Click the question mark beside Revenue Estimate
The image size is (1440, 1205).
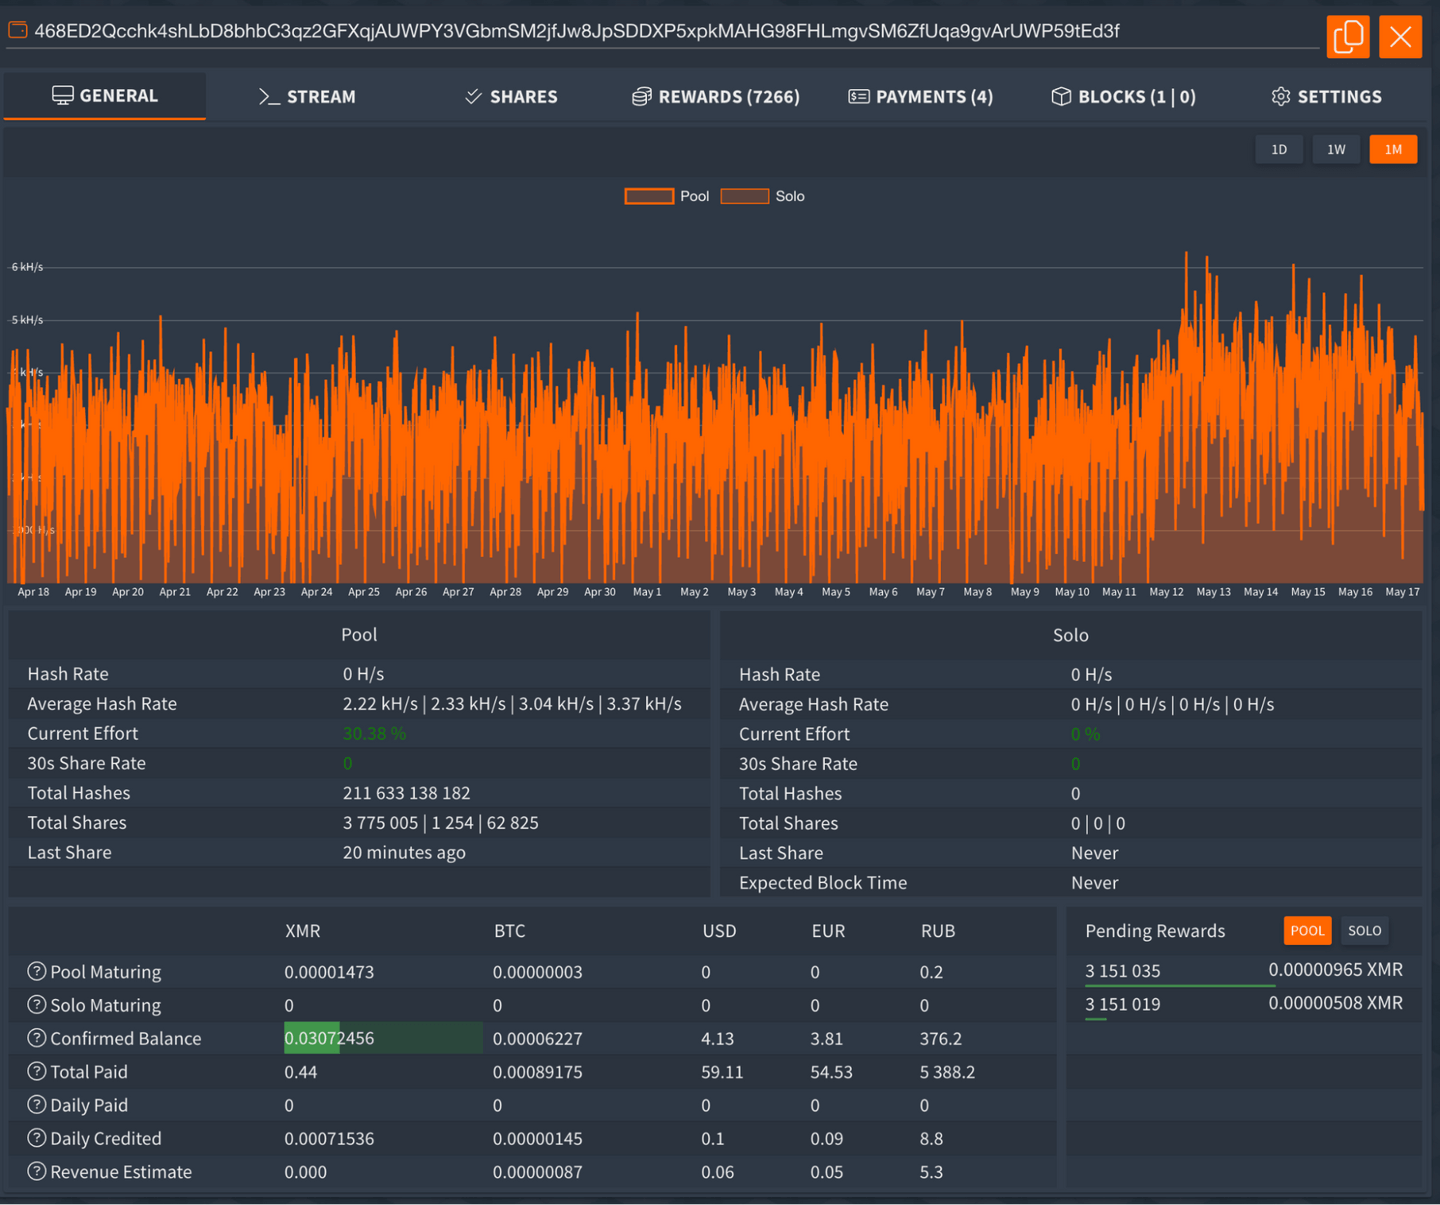point(37,1171)
